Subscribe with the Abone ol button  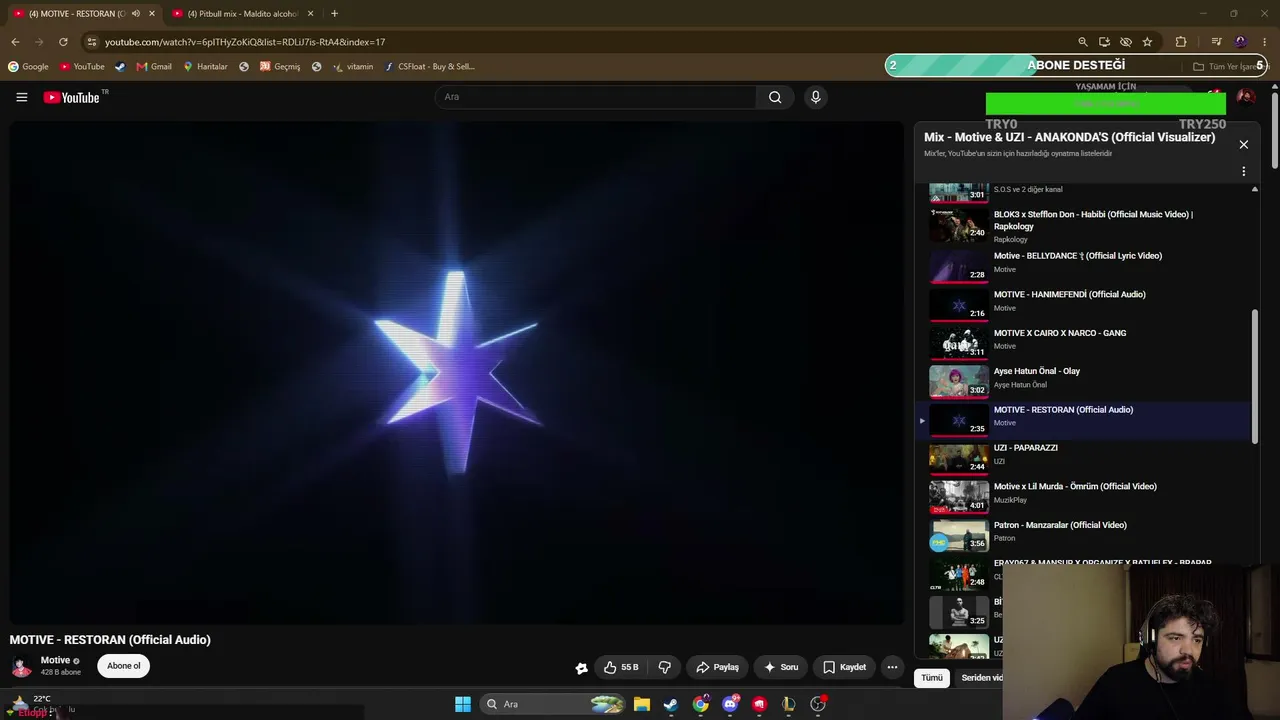tap(124, 666)
